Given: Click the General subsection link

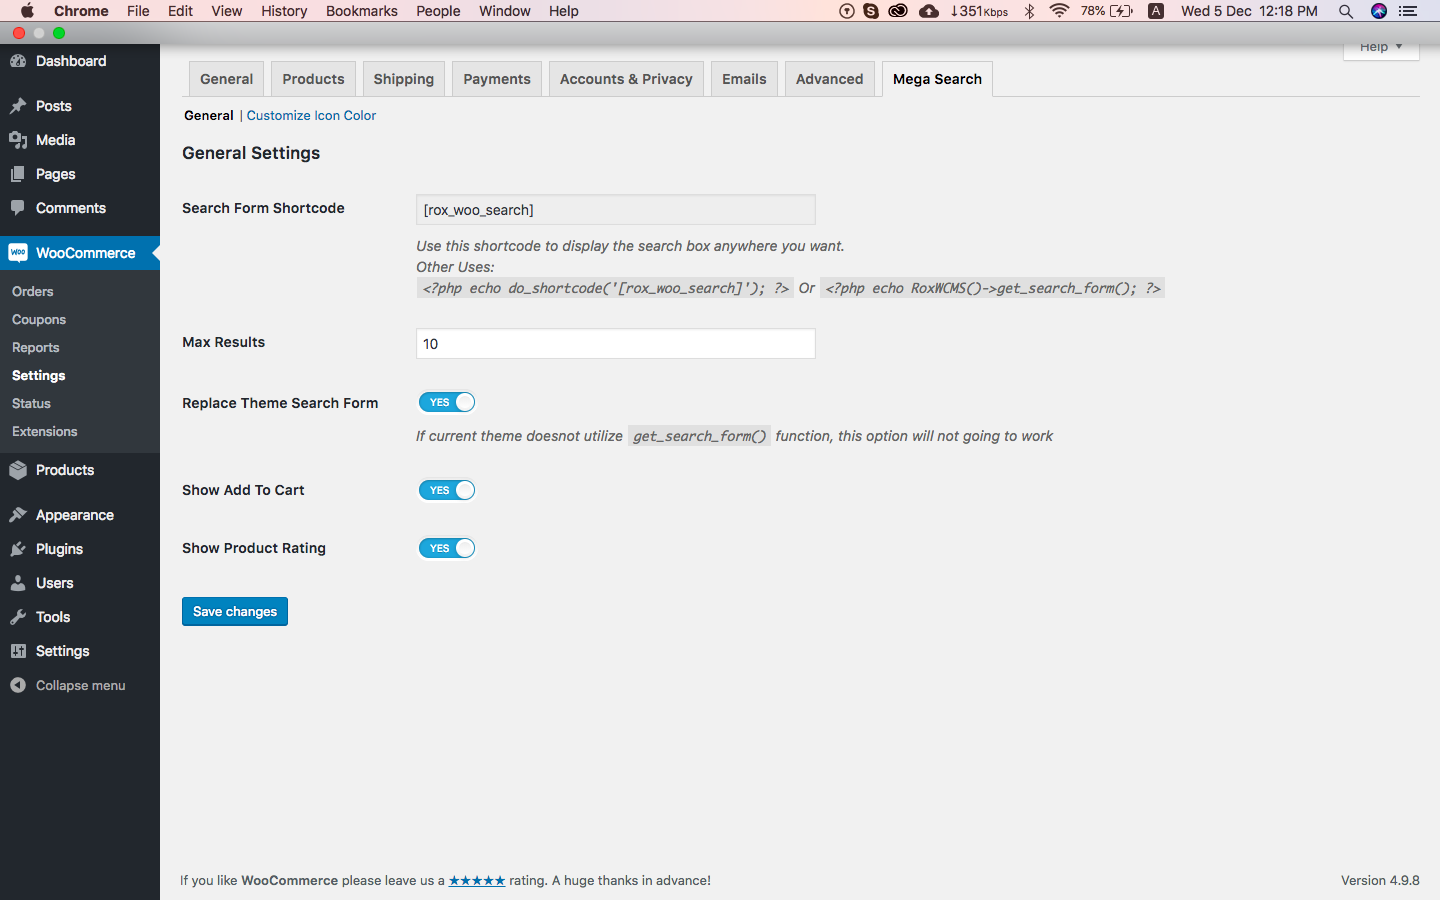Looking at the screenshot, I should (x=209, y=115).
